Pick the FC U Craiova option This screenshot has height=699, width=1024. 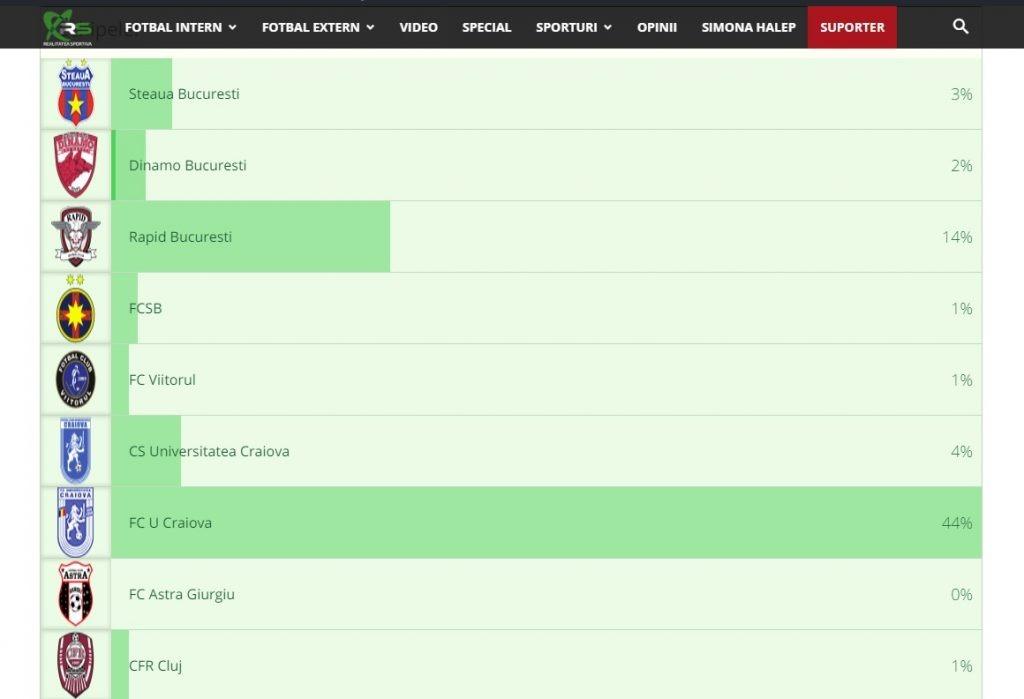546,523
